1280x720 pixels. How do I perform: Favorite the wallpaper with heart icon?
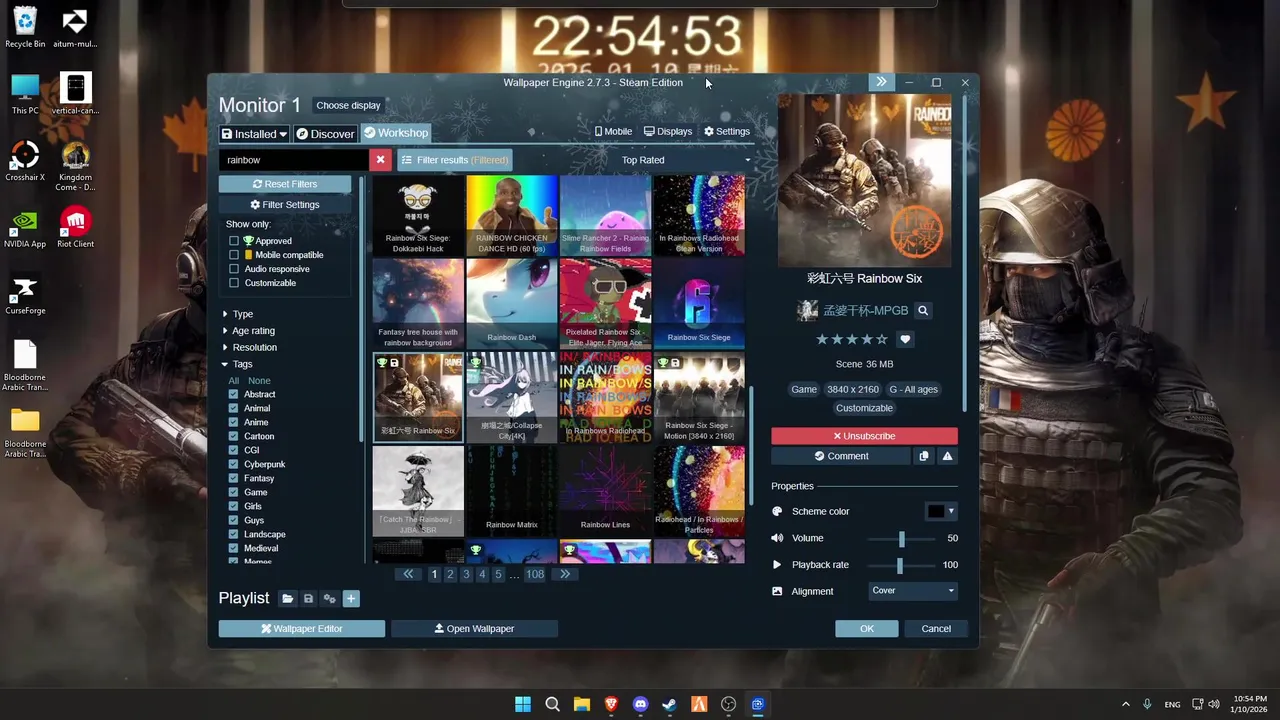tap(905, 340)
